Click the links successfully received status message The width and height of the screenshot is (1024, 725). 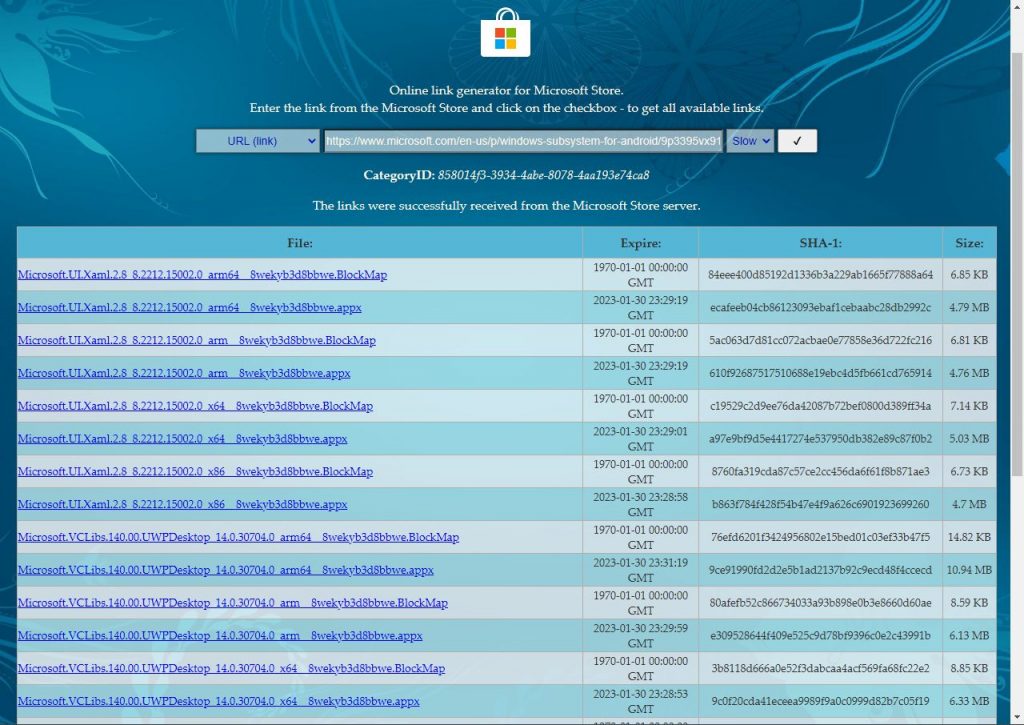click(x=506, y=206)
